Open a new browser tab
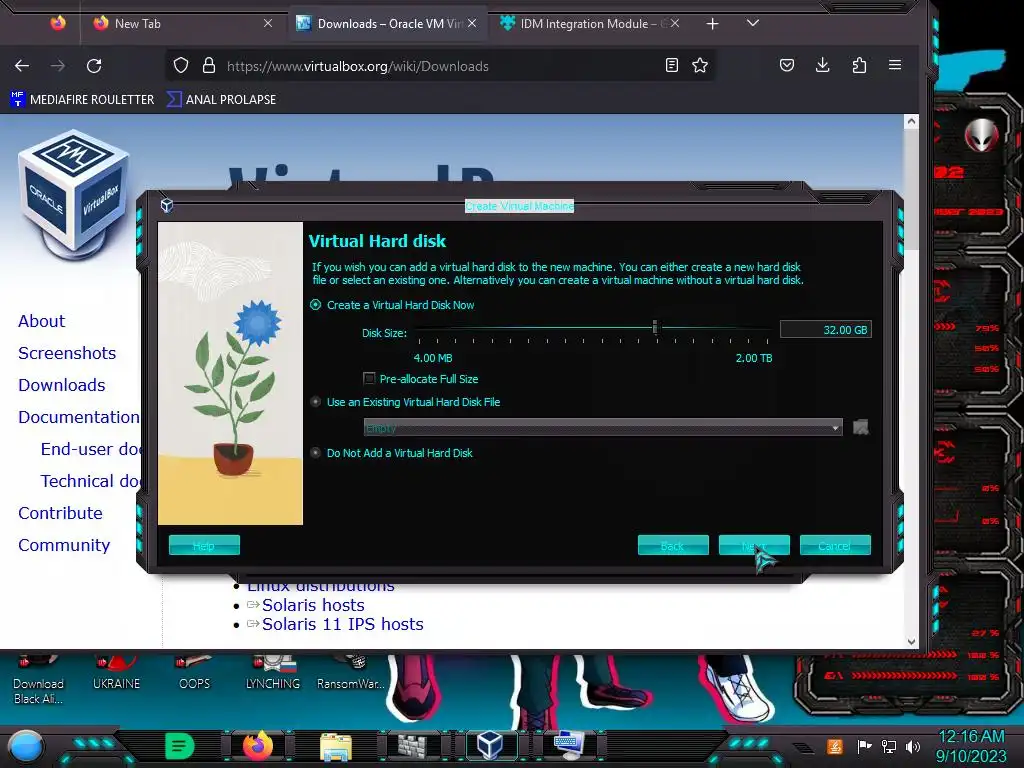This screenshot has height=768, width=1024. [712, 24]
